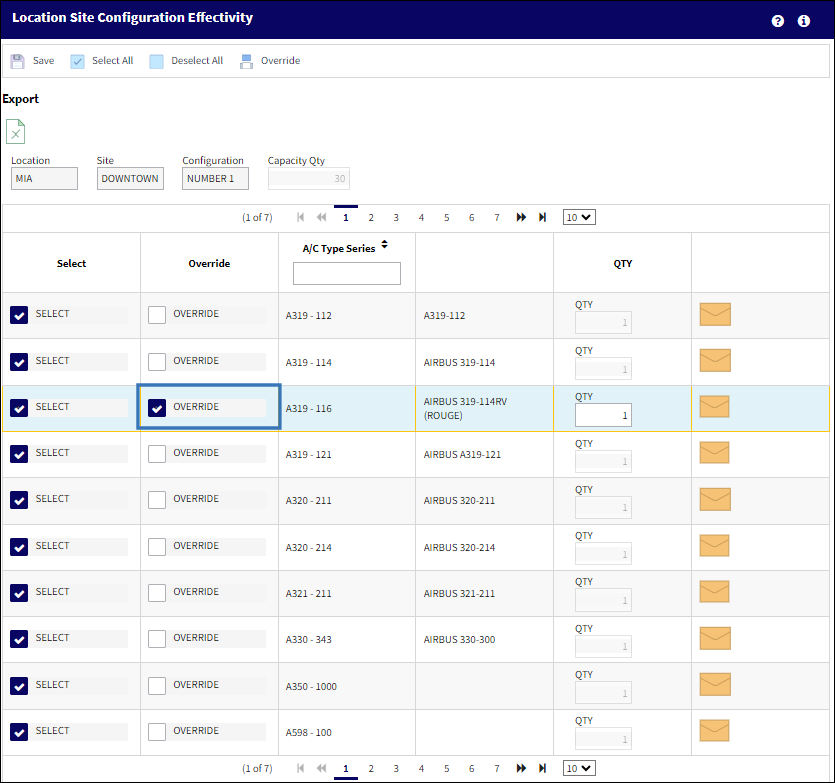Open envelope icon for A319 - 116 row
835x783 pixels.
[x=714, y=406]
